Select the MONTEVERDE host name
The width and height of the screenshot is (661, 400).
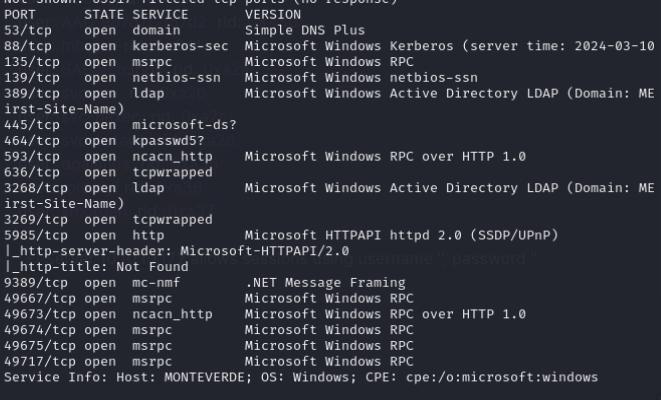point(204,377)
